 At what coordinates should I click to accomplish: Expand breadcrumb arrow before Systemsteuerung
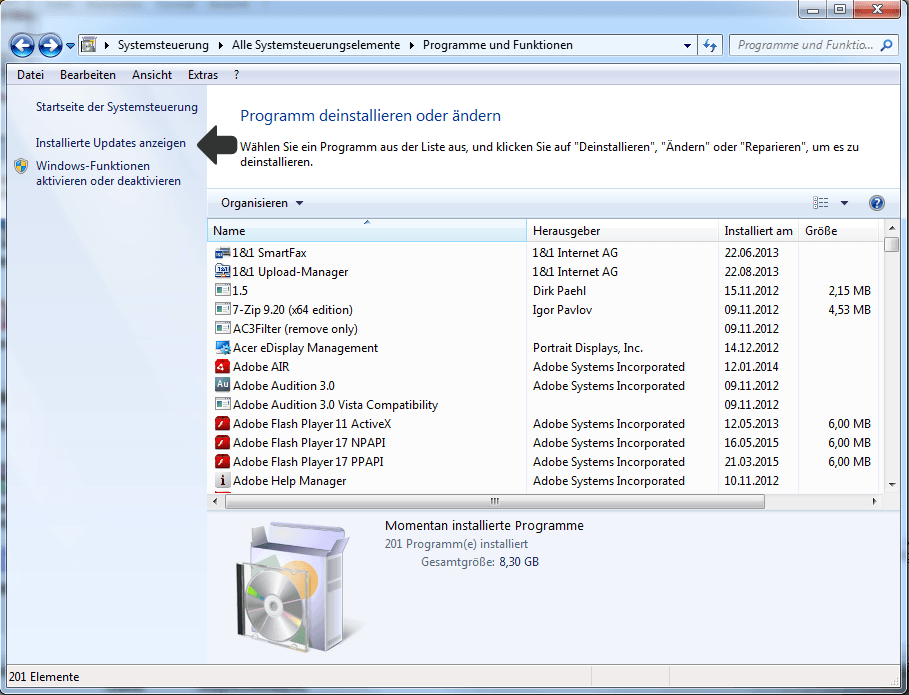(x=107, y=45)
